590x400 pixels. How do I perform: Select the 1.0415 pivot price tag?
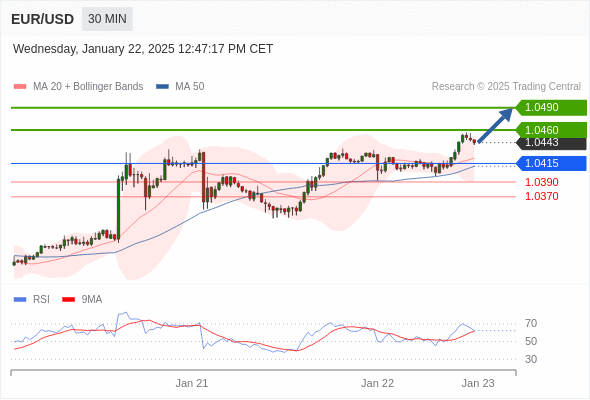point(551,163)
